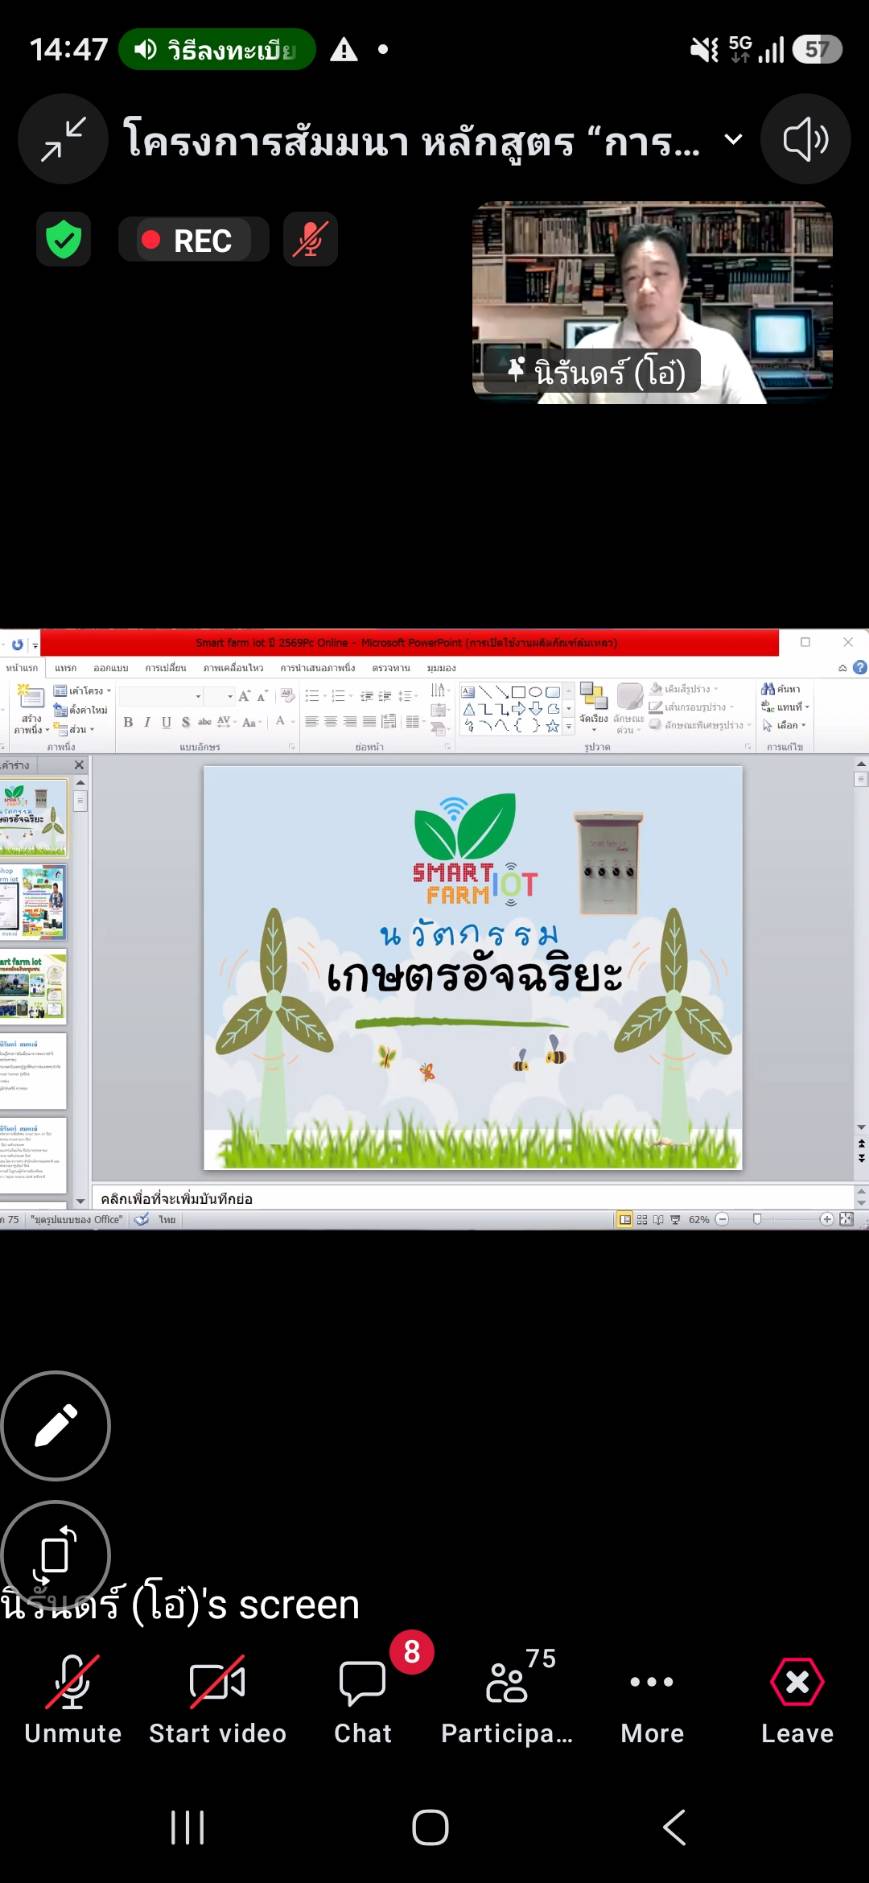This screenshot has width=869, height=1883.
Task: Open the มุมมอง ribbon tab
Action: [441, 668]
